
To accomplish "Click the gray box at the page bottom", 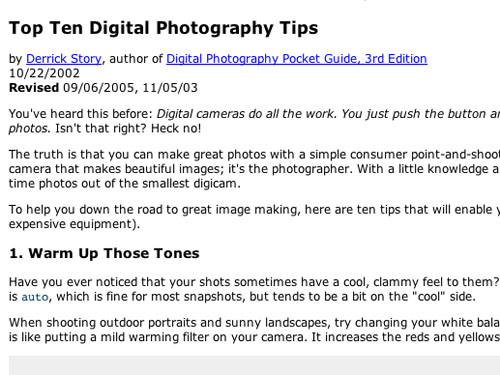I will (x=254, y=365).
